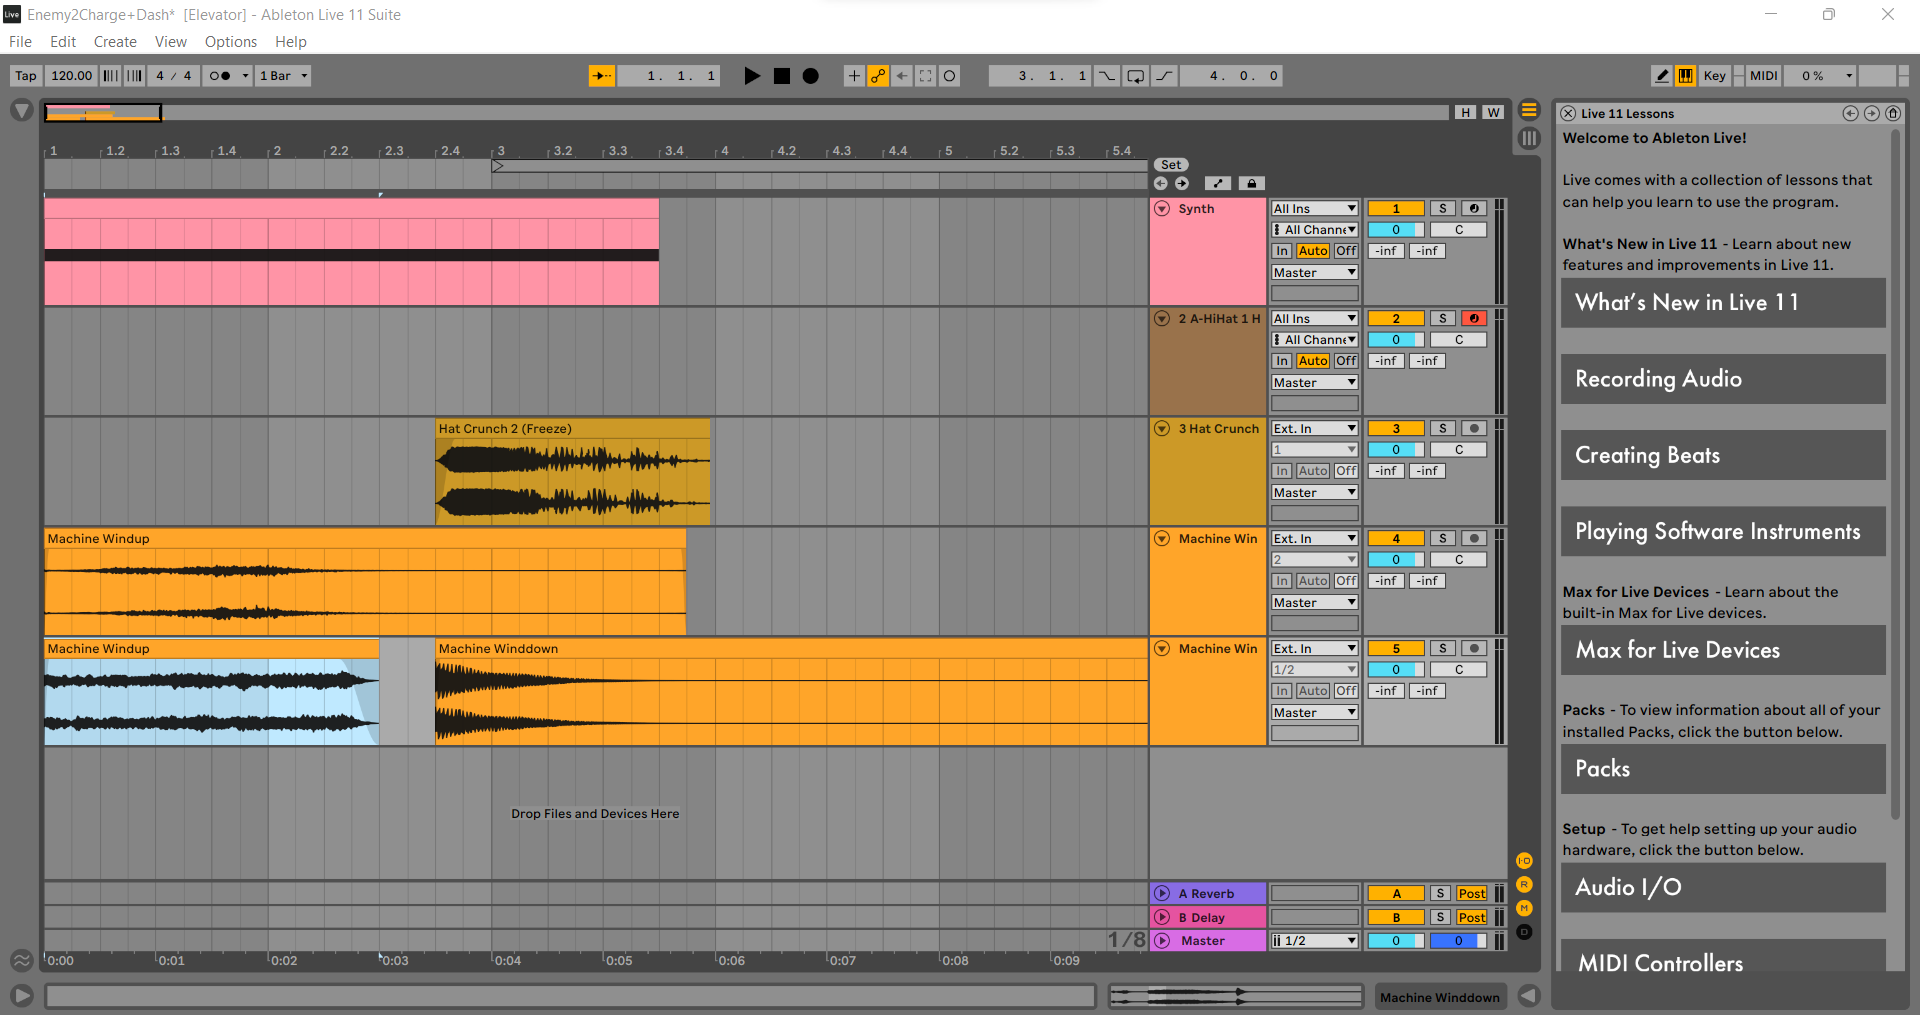Open the Help menu
The width and height of the screenshot is (1920, 1015).
click(x=291, y=42)
